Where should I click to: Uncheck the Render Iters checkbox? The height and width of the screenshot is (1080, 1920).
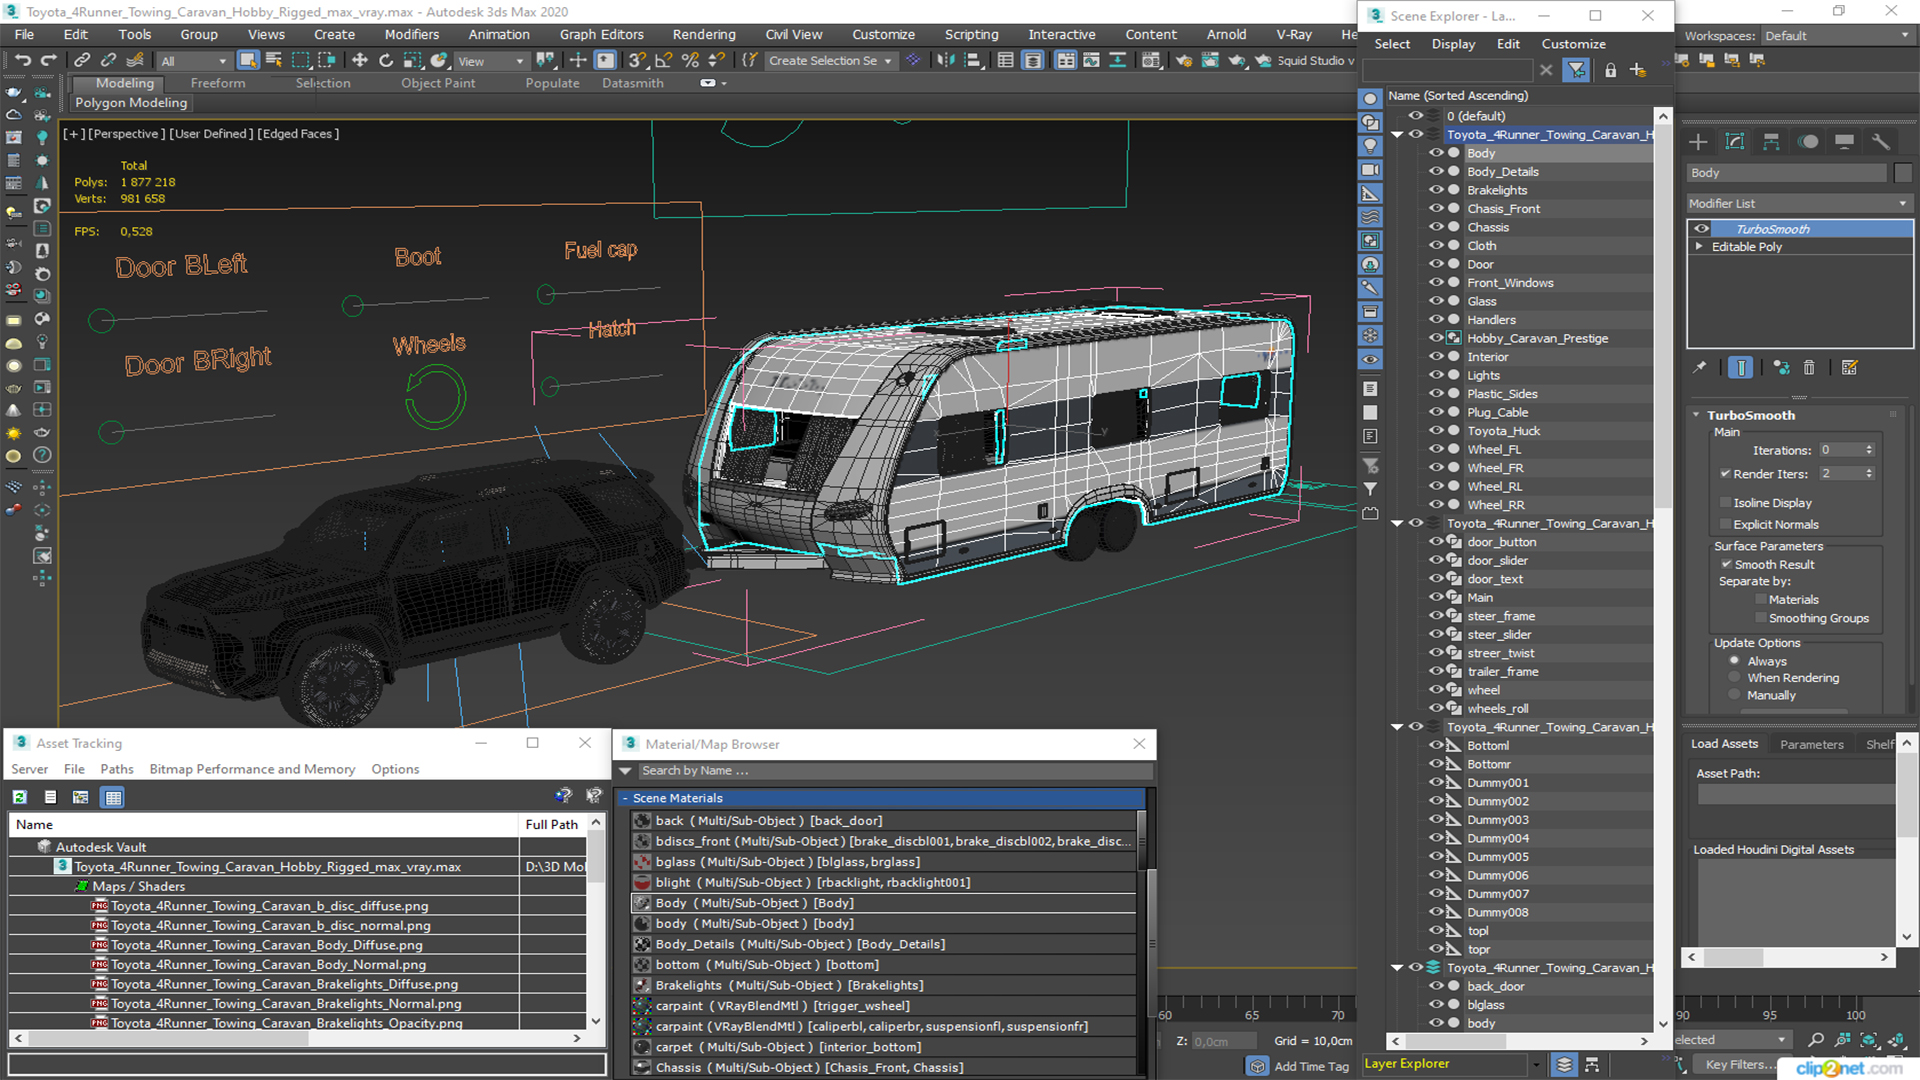click(x=1725, y=474)
